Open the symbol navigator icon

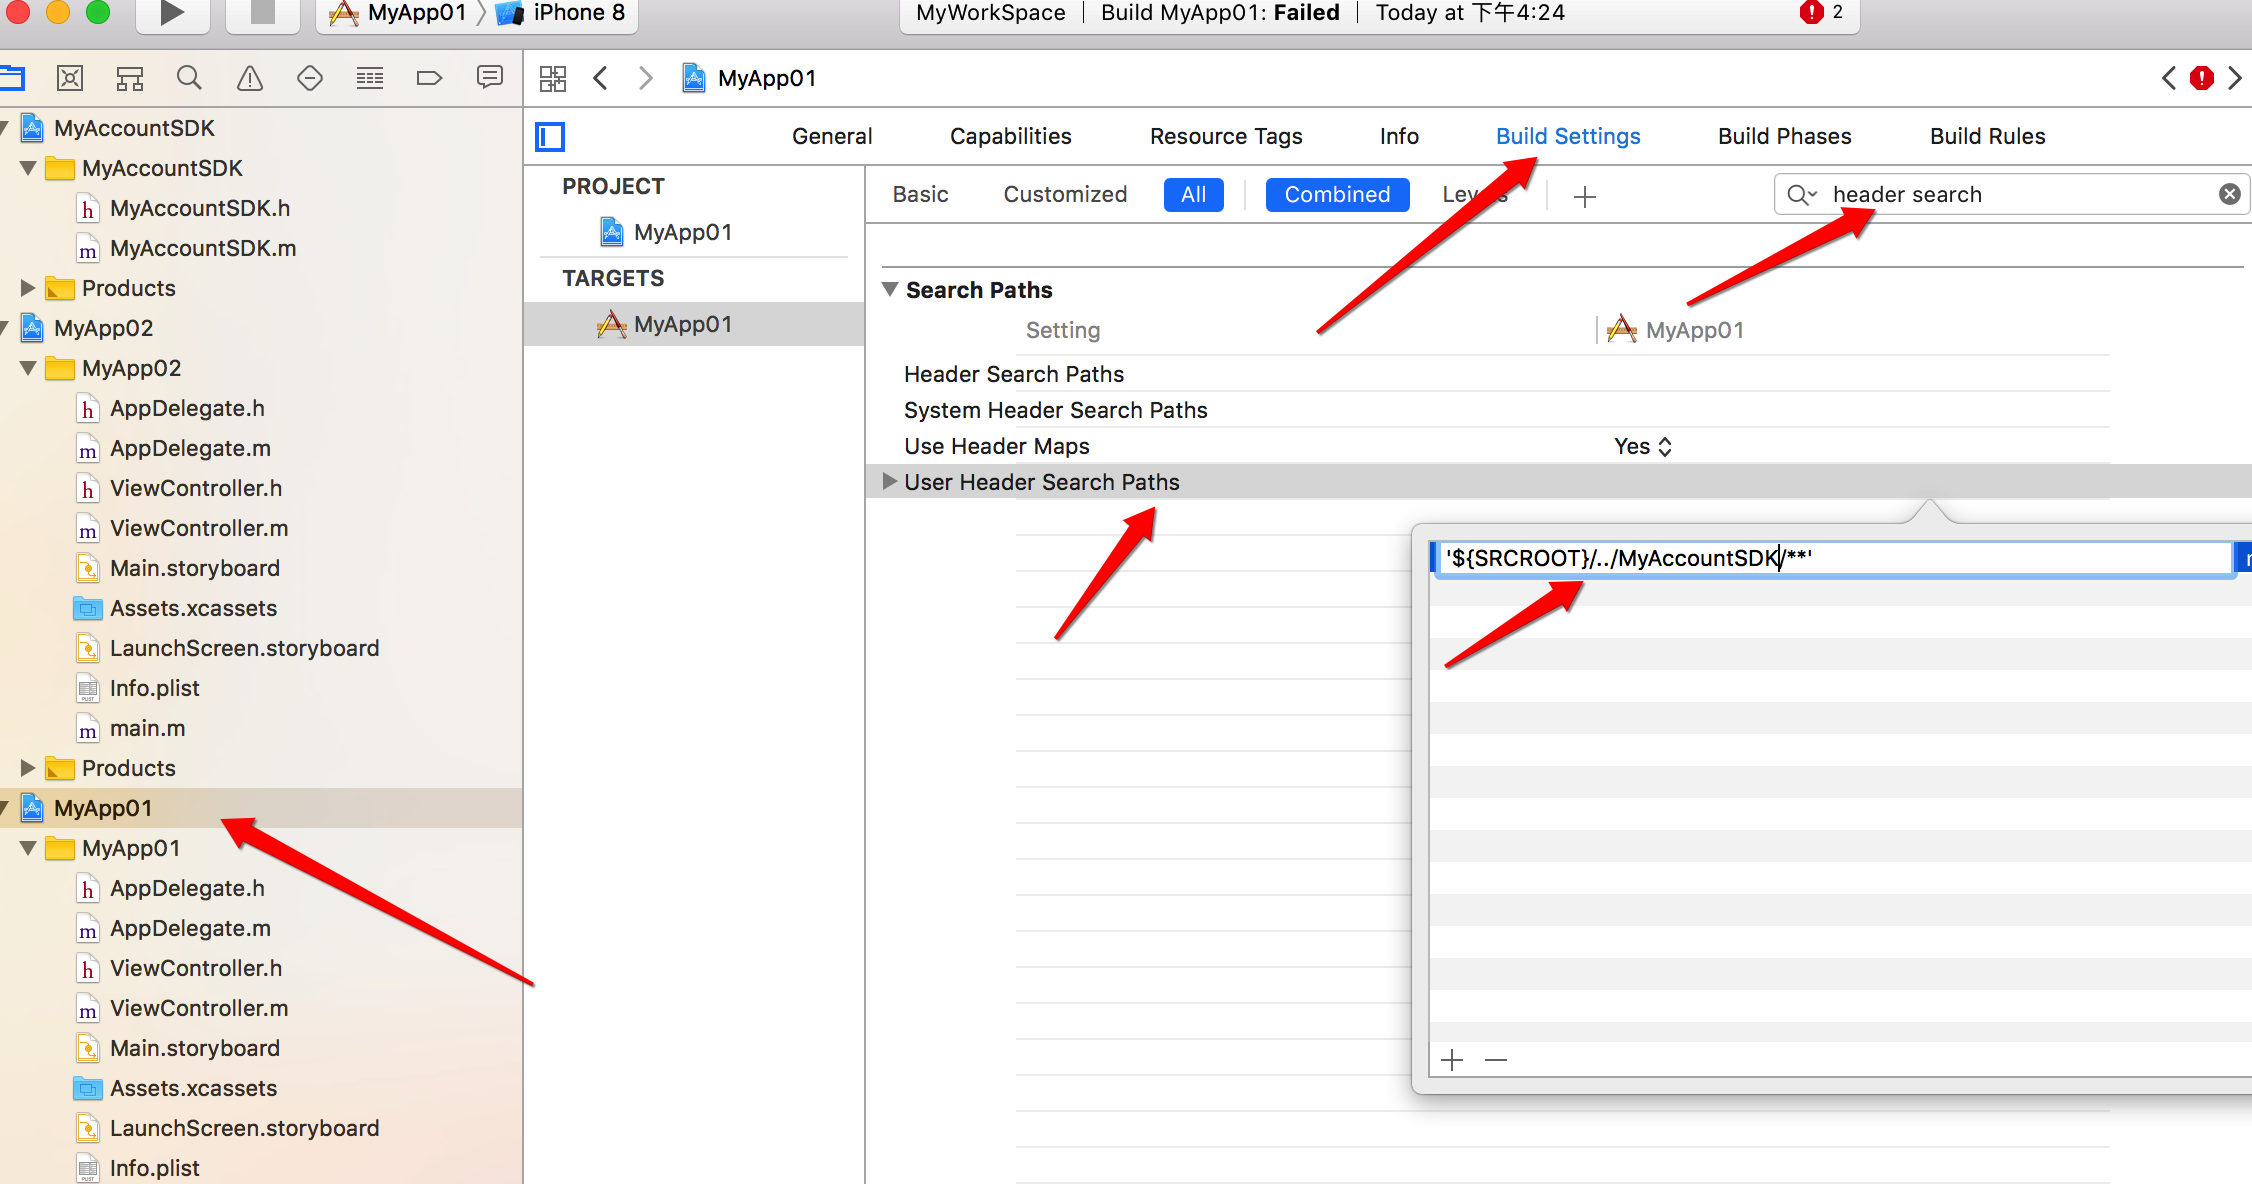tap(130, 78)
